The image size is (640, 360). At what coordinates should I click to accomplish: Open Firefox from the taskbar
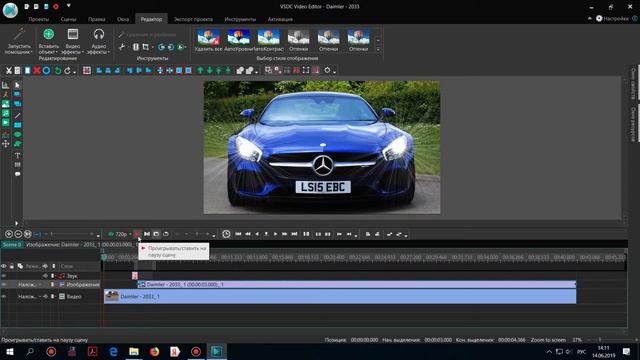(x=154, y=351)
